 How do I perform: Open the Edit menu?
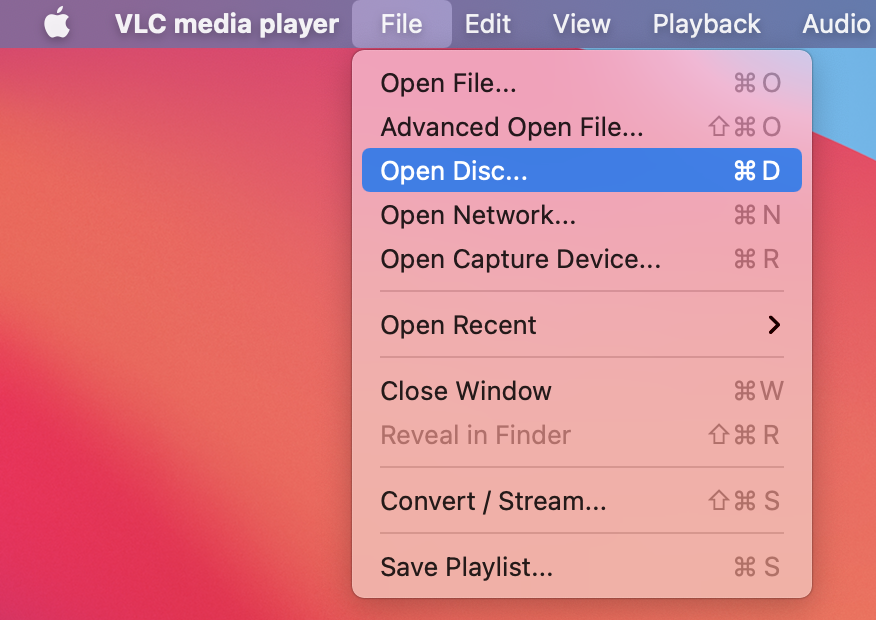(487, 23)
